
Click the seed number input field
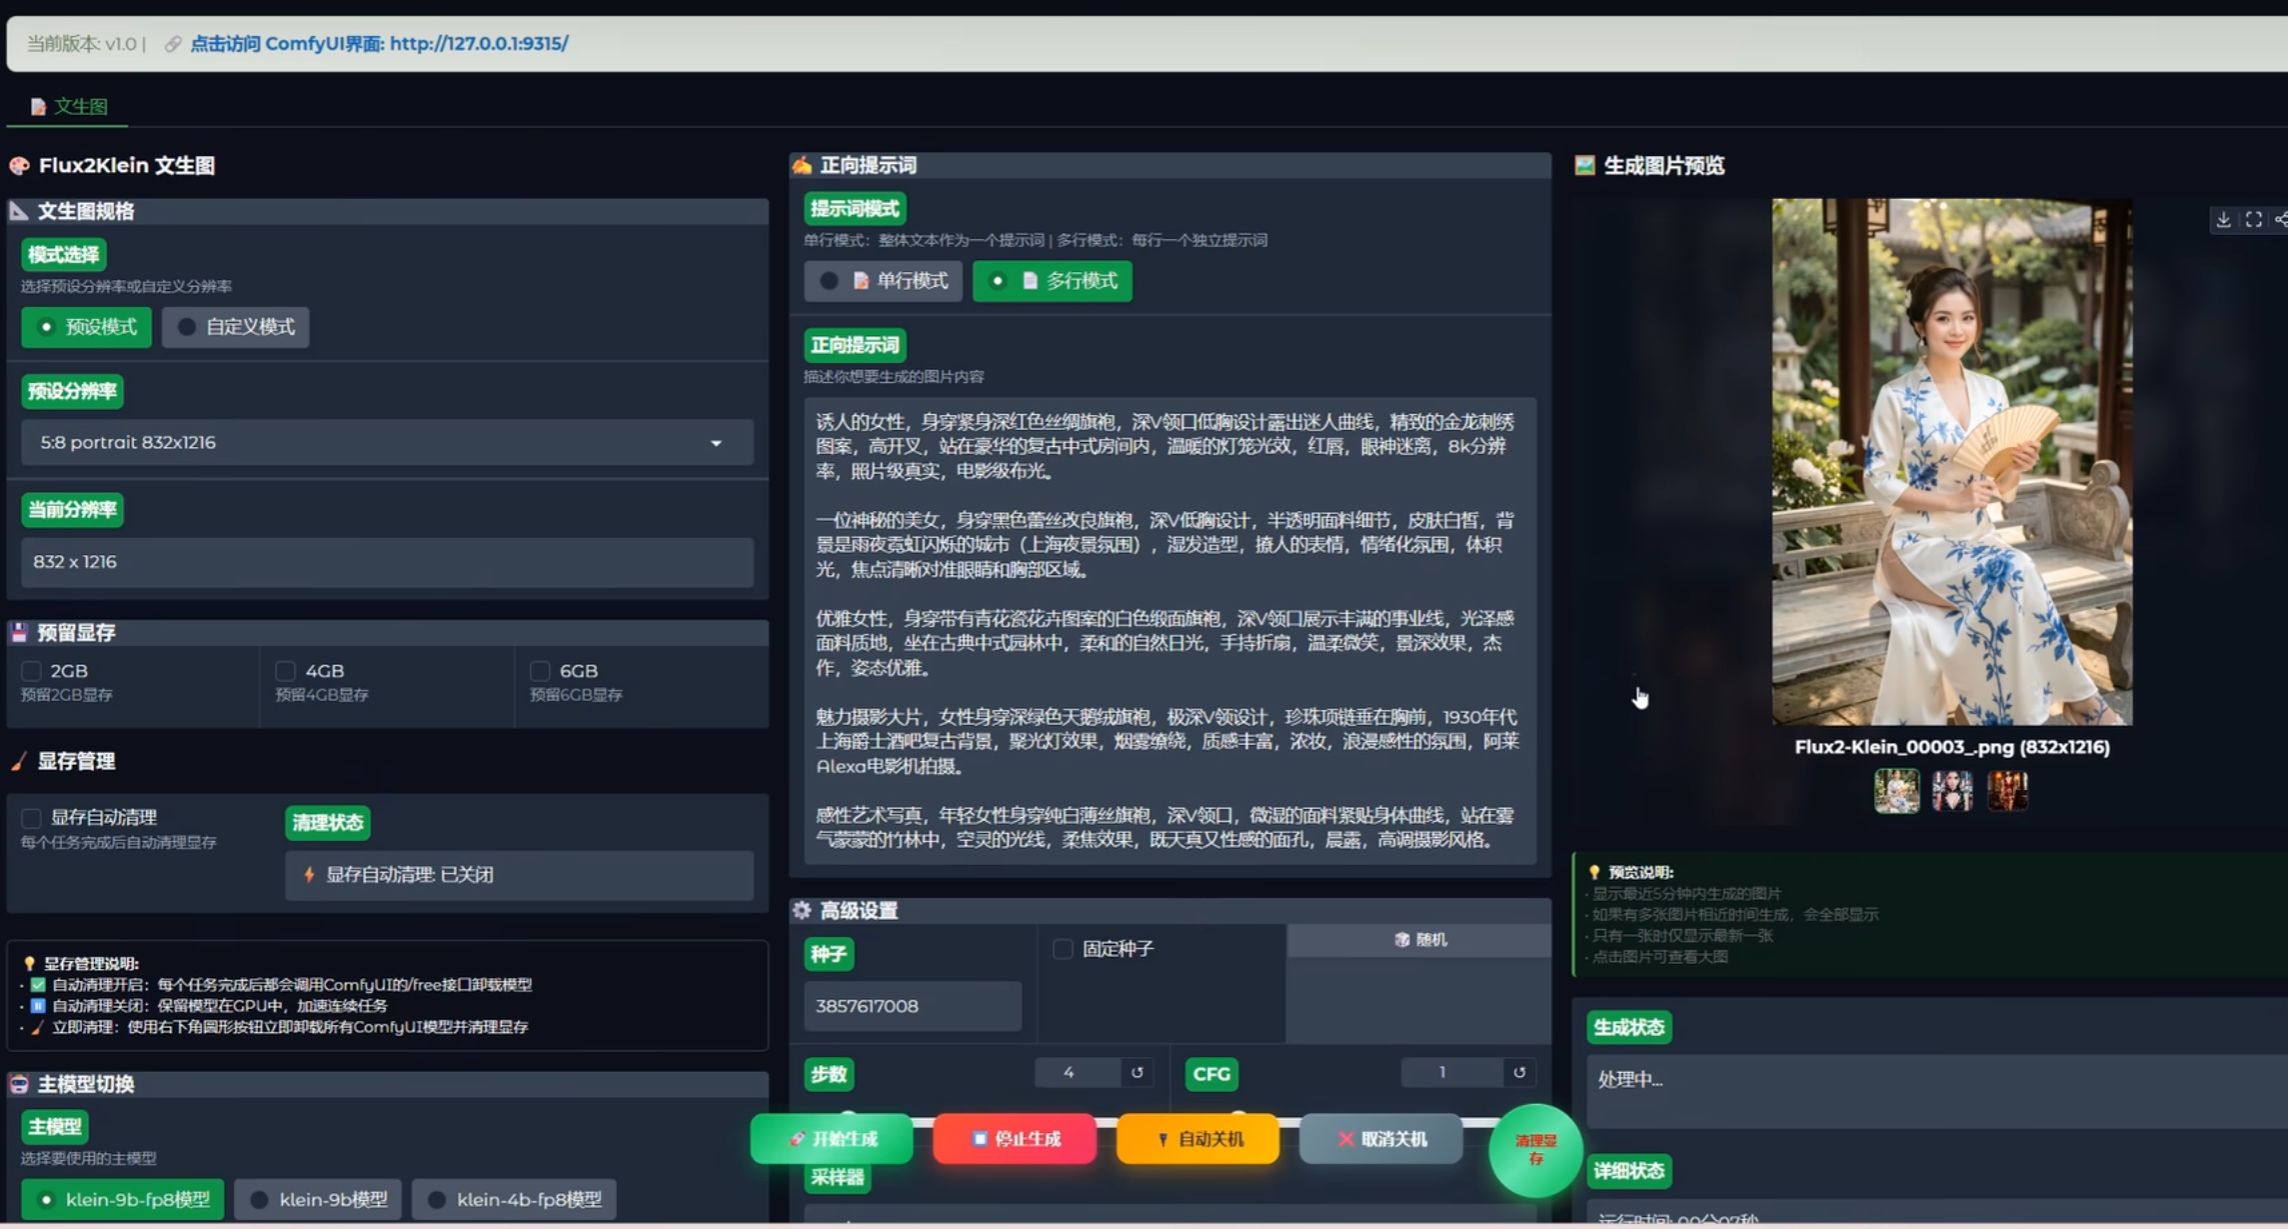click(912, 1006)
